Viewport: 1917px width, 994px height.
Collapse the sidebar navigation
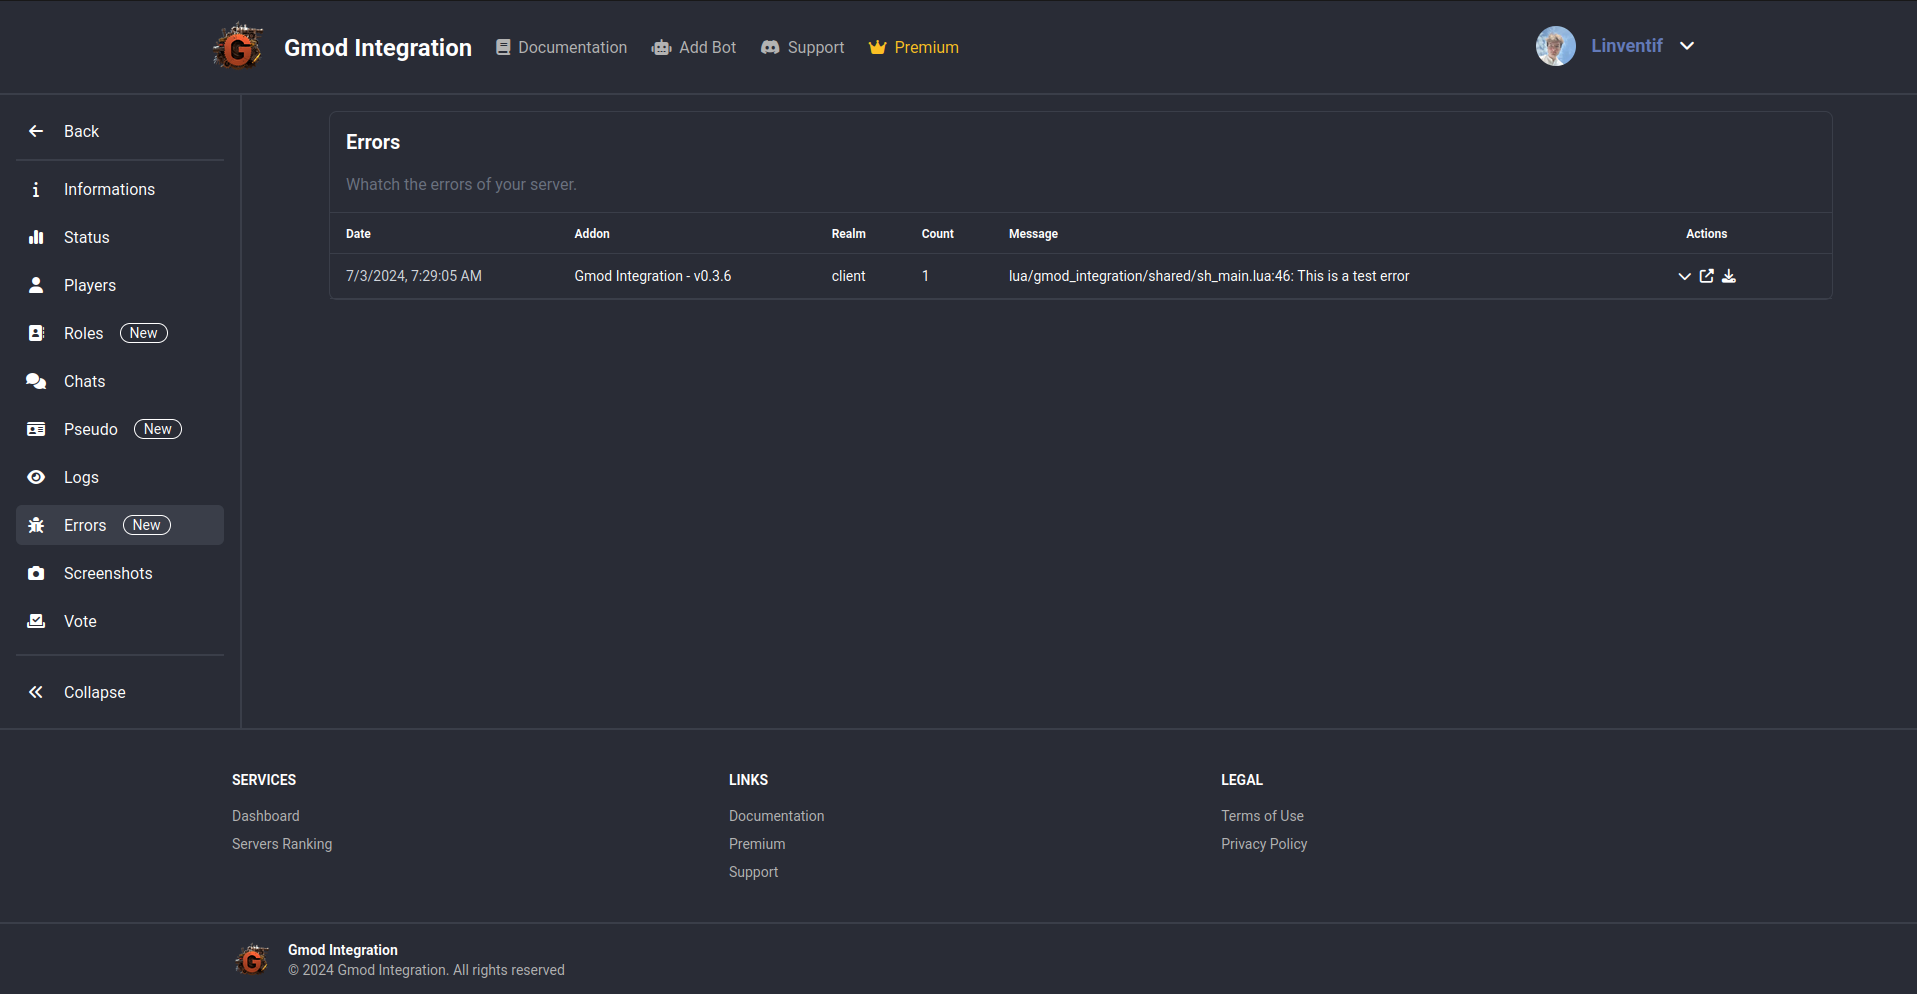tap(94, 692)
